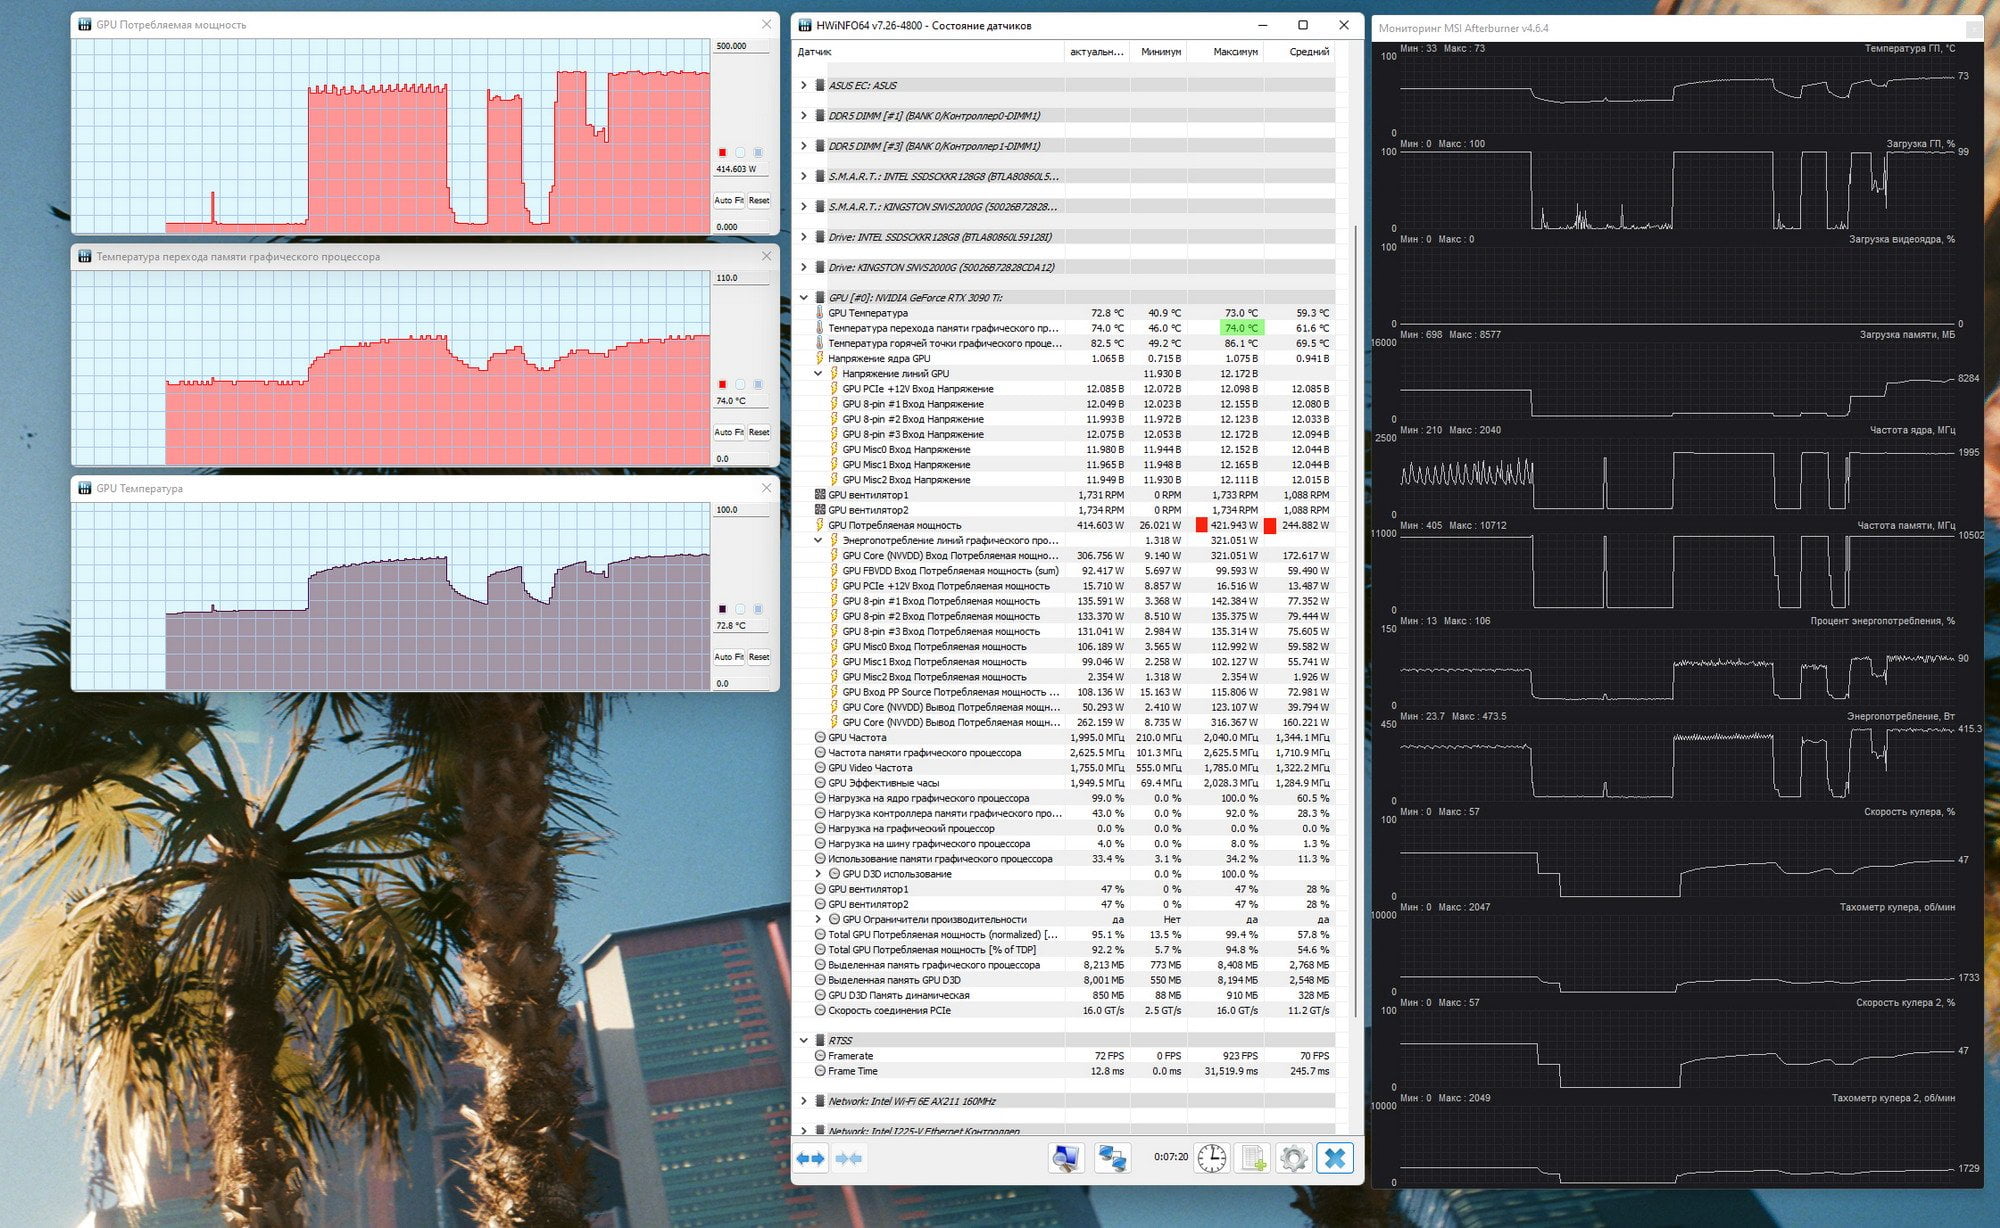Image resolution: width=2000 pixels, height=1228 pixels.
Task: Collapse the RTSS sensor group
Action: 803,1041
